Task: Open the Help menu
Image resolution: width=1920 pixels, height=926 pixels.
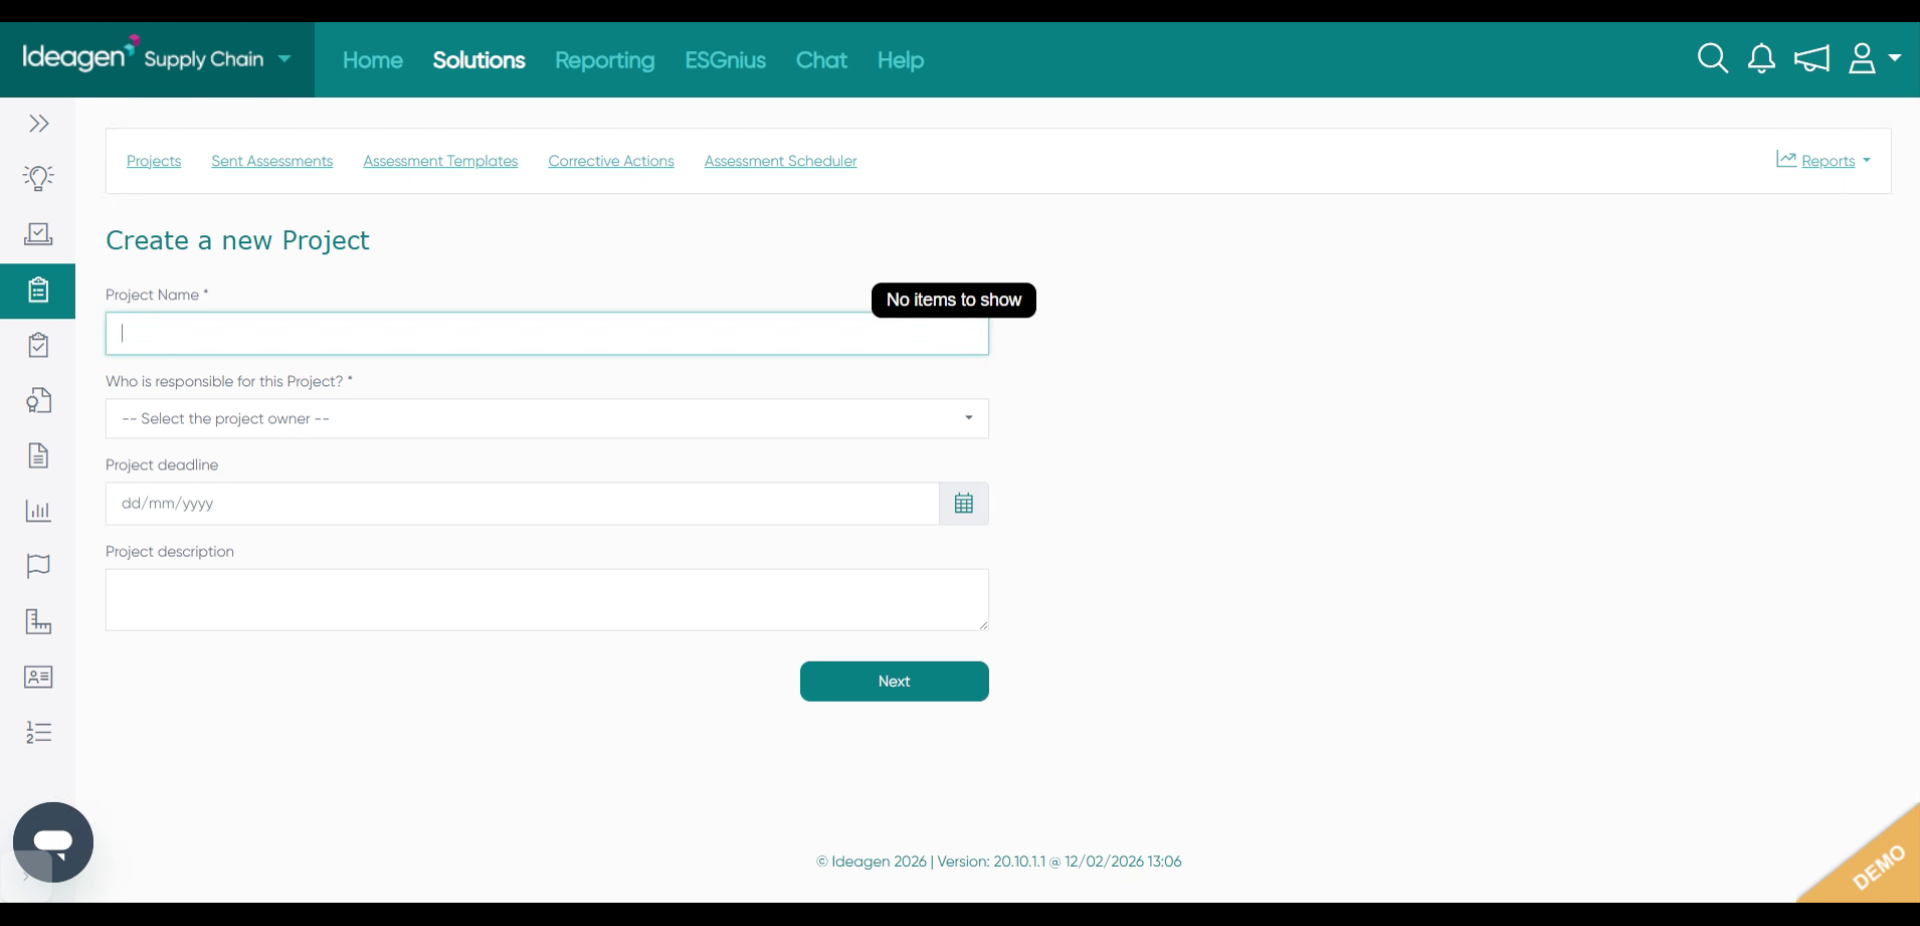Action: pos(900,60)
